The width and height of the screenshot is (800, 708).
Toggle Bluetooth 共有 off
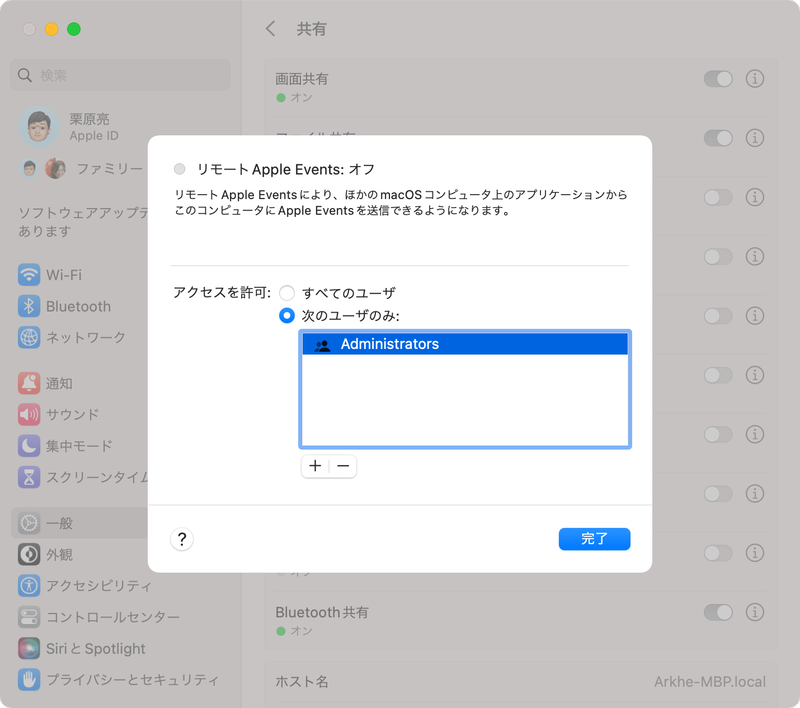(x=720, y=612)
